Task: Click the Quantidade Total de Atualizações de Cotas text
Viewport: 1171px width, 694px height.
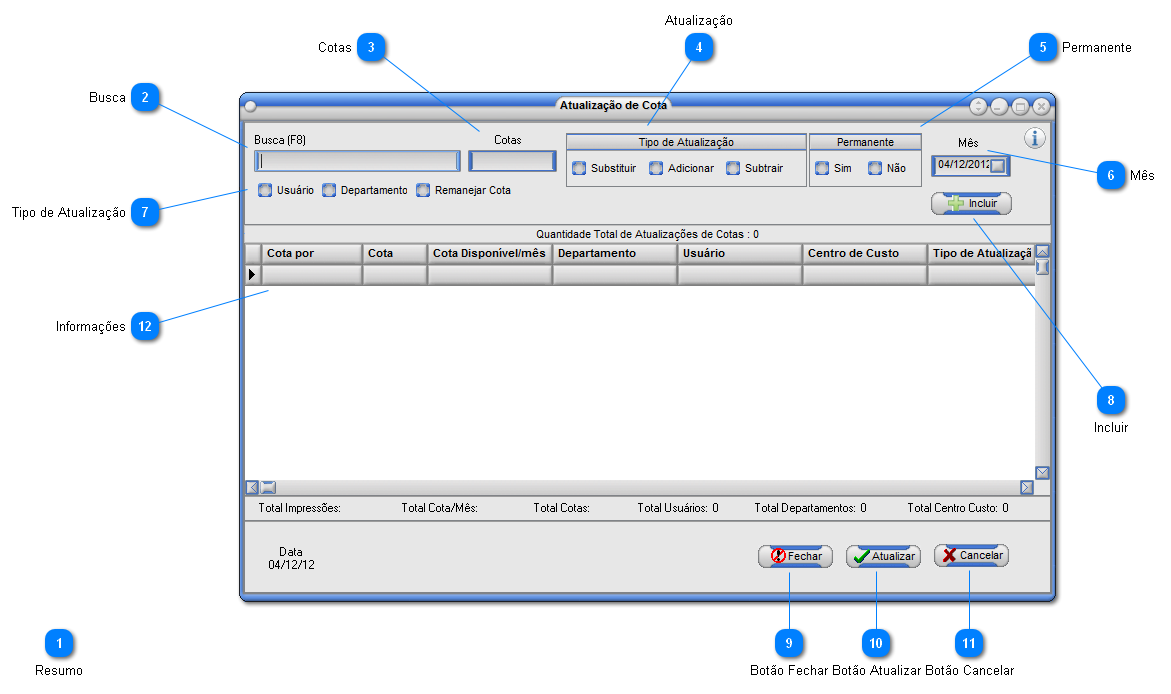Action: (647, 234)
